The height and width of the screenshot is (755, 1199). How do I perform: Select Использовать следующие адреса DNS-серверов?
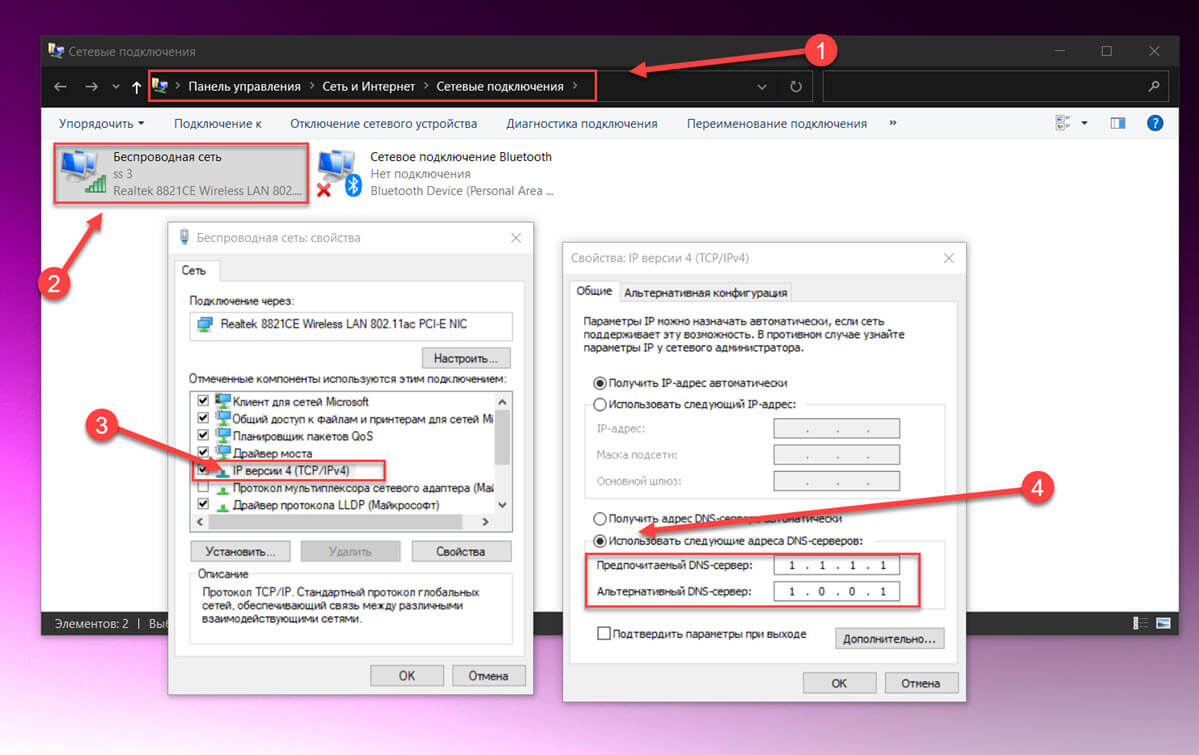(600, 541)
